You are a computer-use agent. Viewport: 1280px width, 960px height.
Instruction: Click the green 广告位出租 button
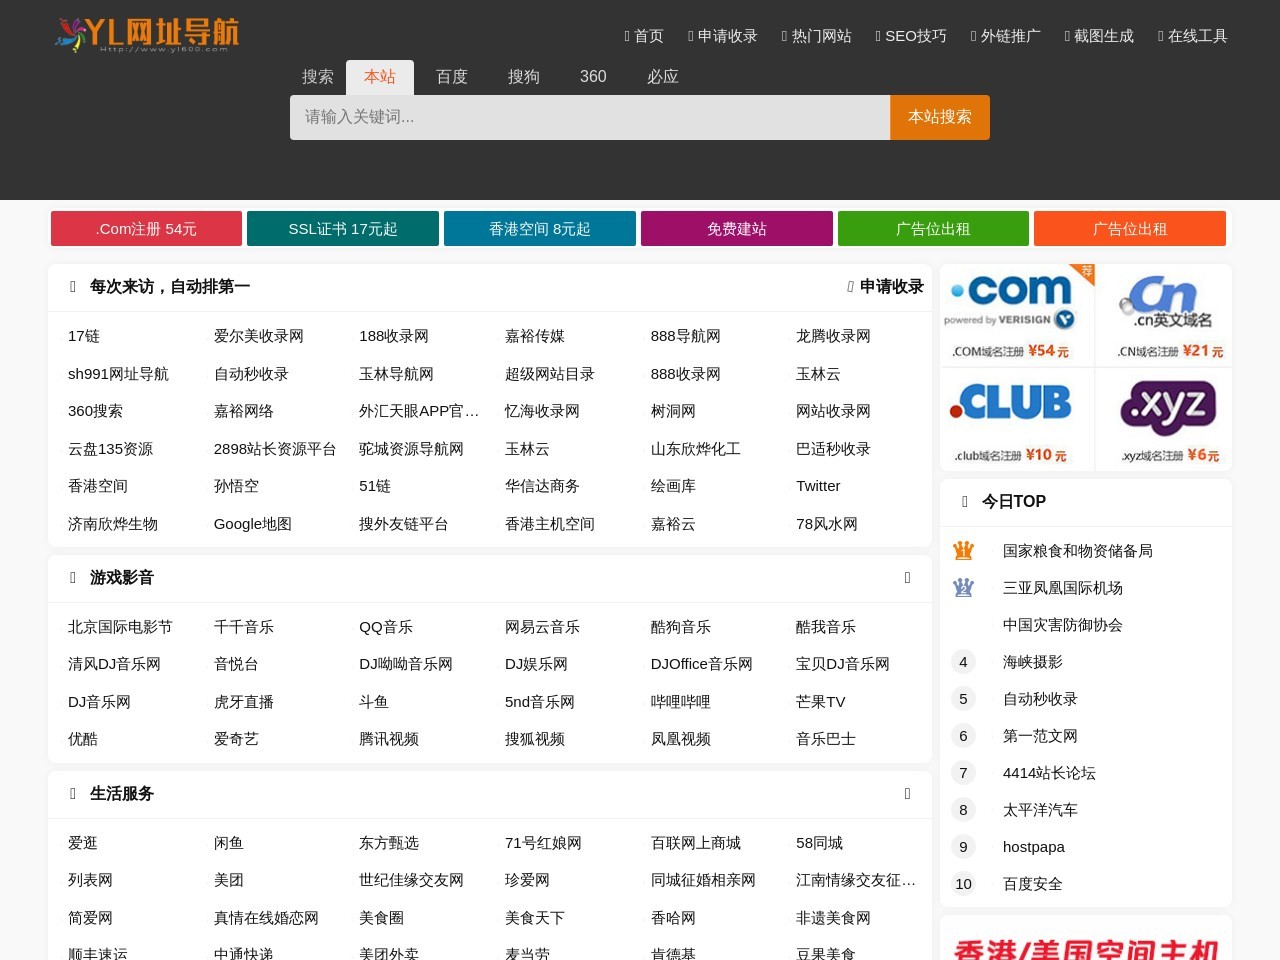pyautogui.click(x=933, y=229)
